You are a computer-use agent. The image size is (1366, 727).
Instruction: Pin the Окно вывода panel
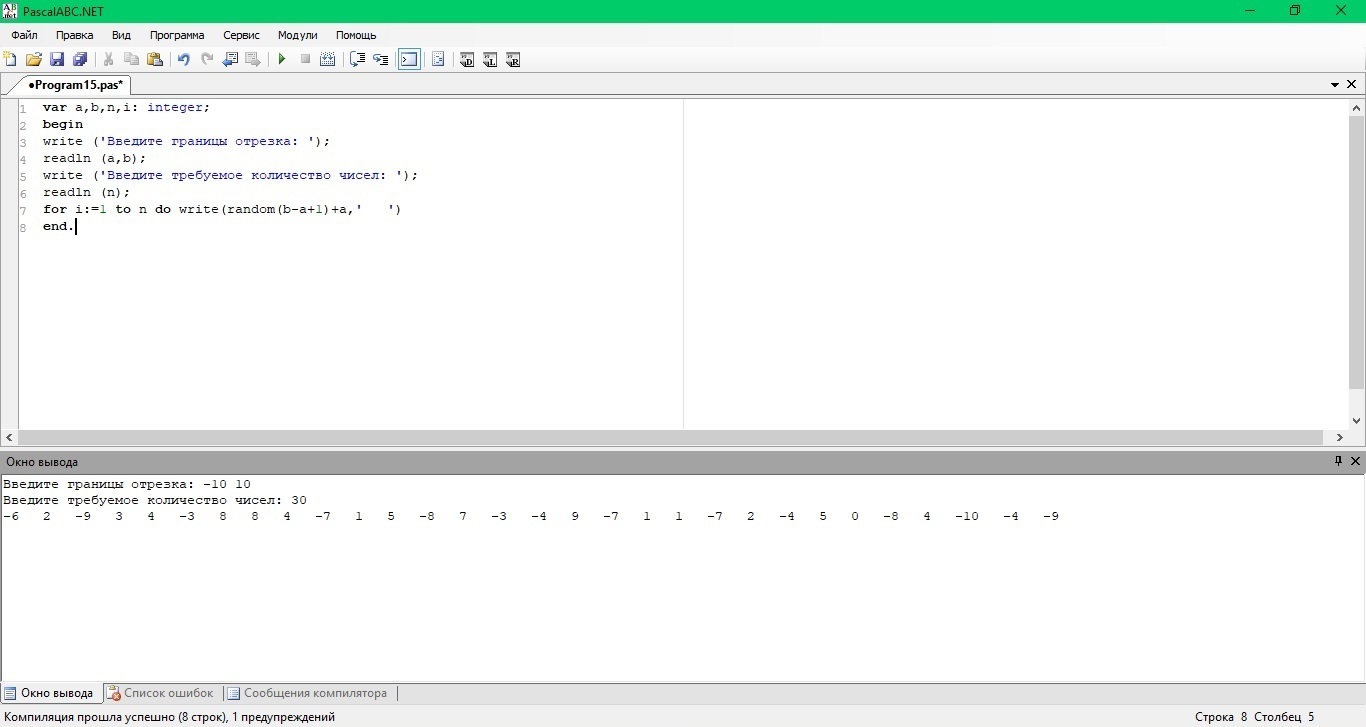pyautogui.click(x=1338, y=461)
